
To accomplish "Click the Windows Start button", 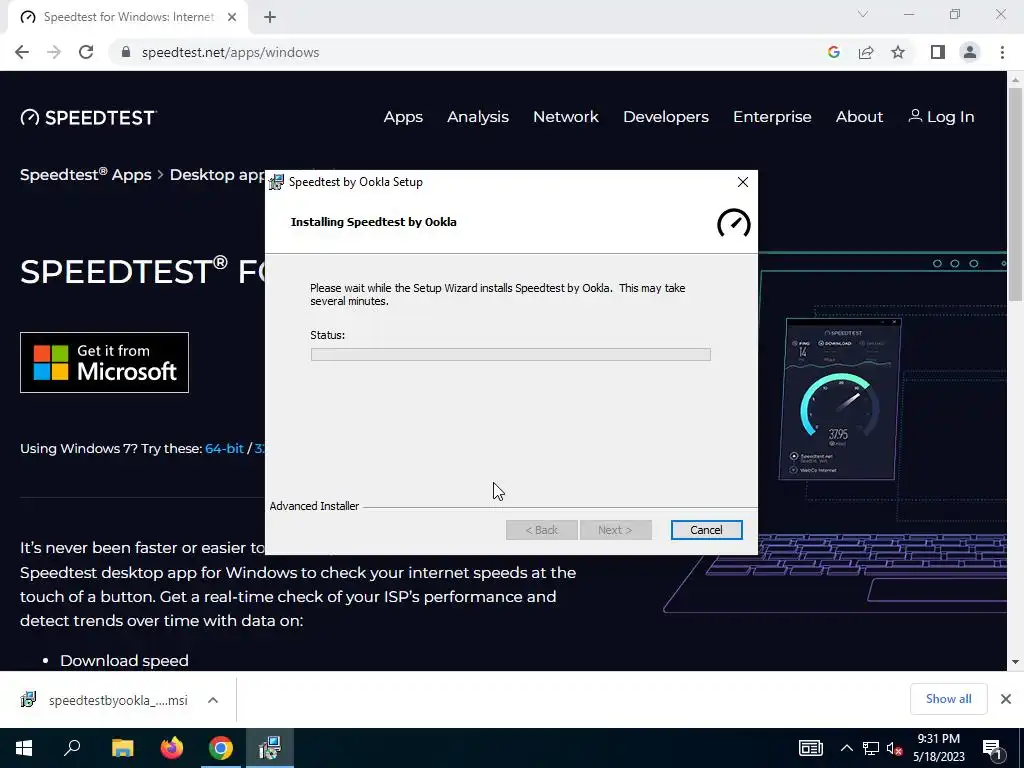I will click(24, 748).
